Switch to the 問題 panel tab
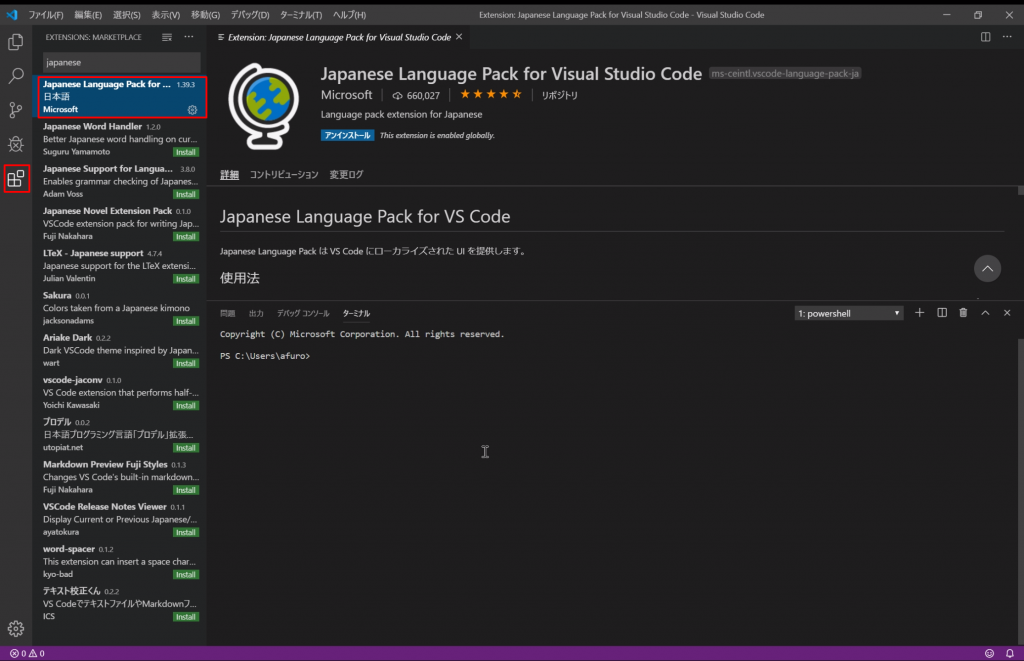1024x661 pixels. coord(227,314)
